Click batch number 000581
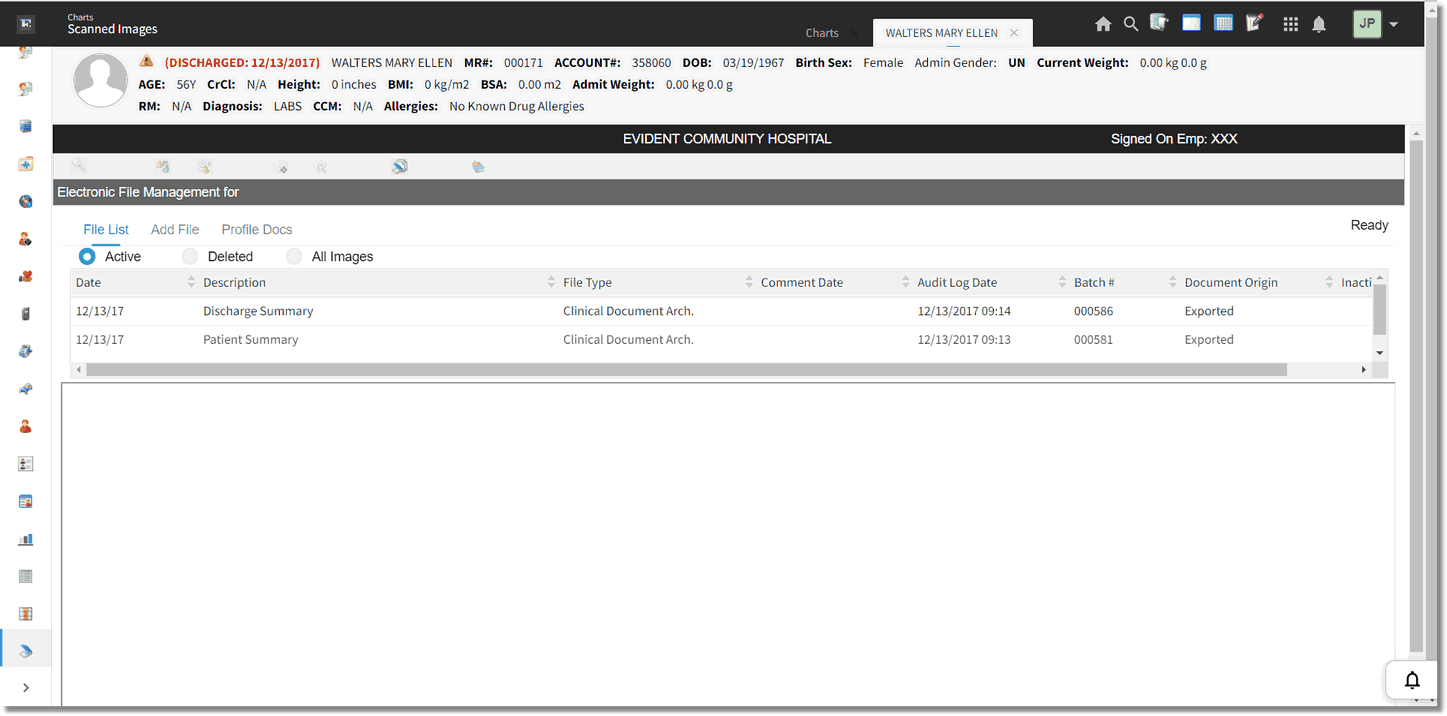The image size is (1447, 716). (x=1093, y=340)
